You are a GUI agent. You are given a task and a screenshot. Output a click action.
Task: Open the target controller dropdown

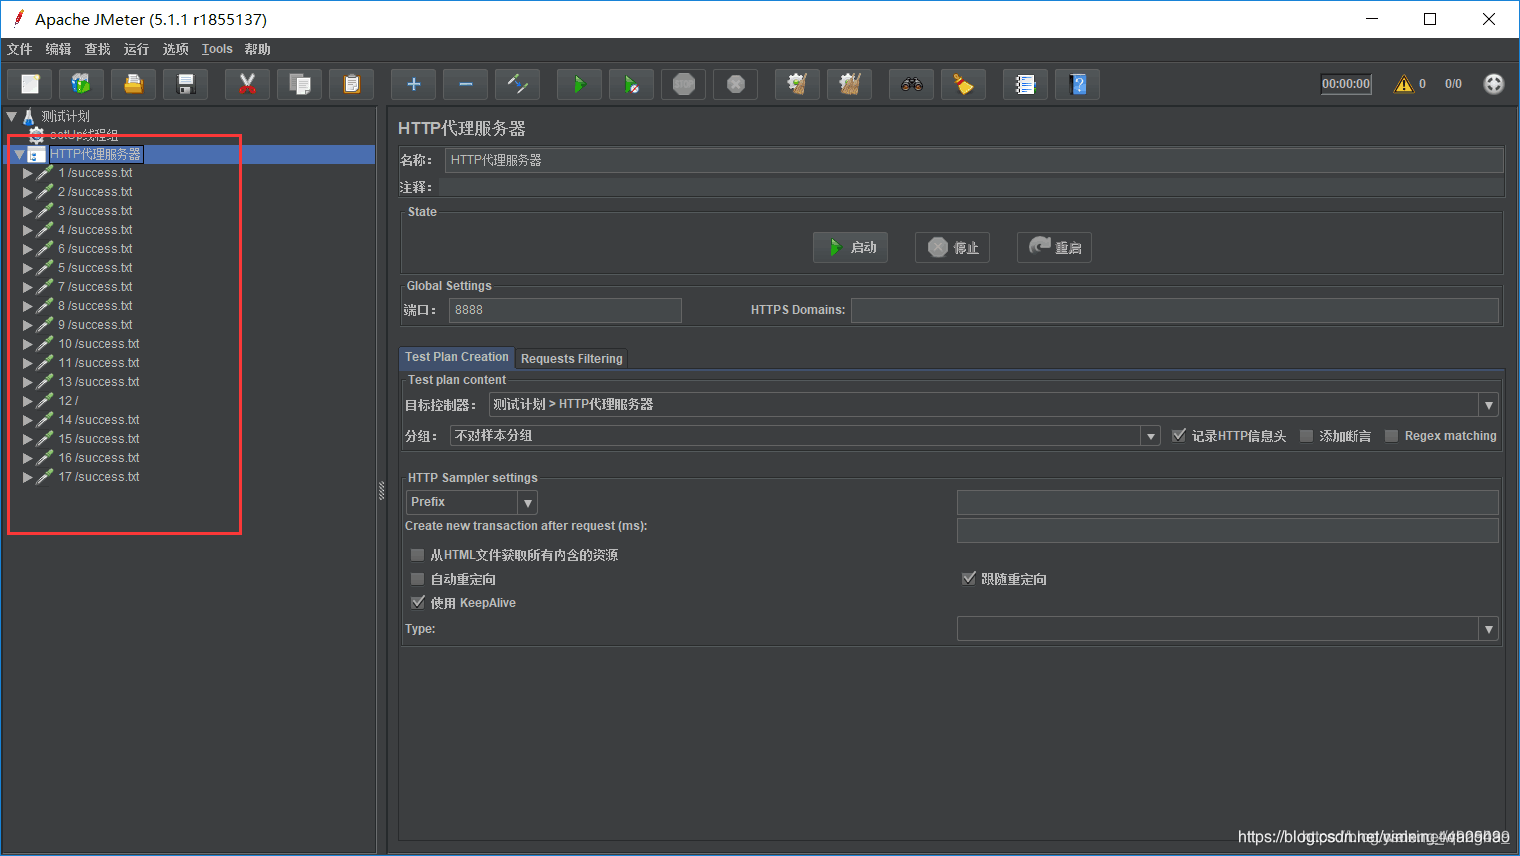pos(1489,405)
